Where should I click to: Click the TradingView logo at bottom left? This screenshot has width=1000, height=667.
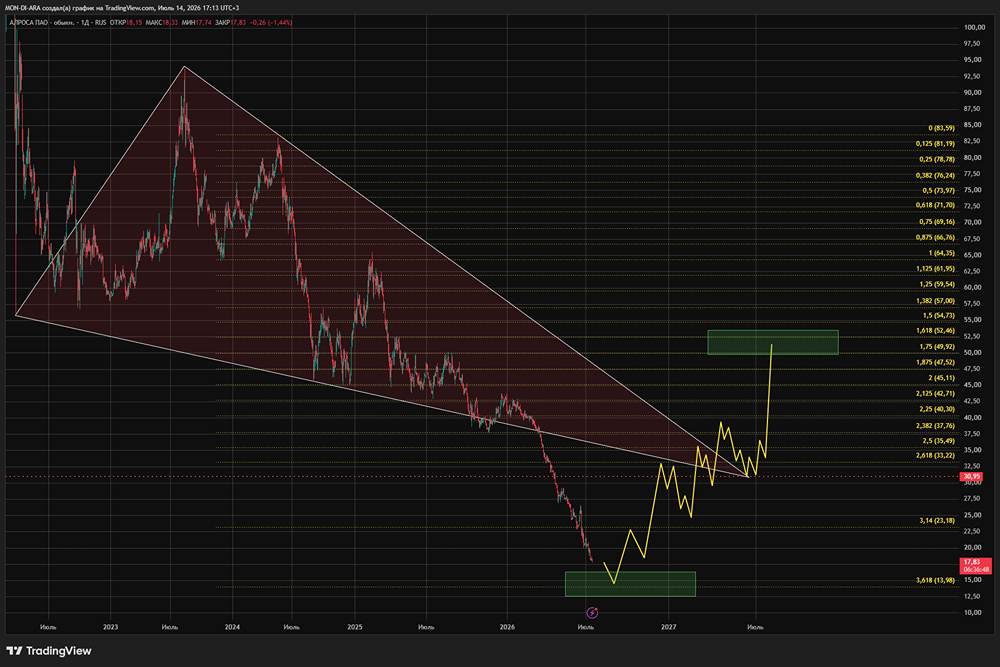(x=49, y=650)
